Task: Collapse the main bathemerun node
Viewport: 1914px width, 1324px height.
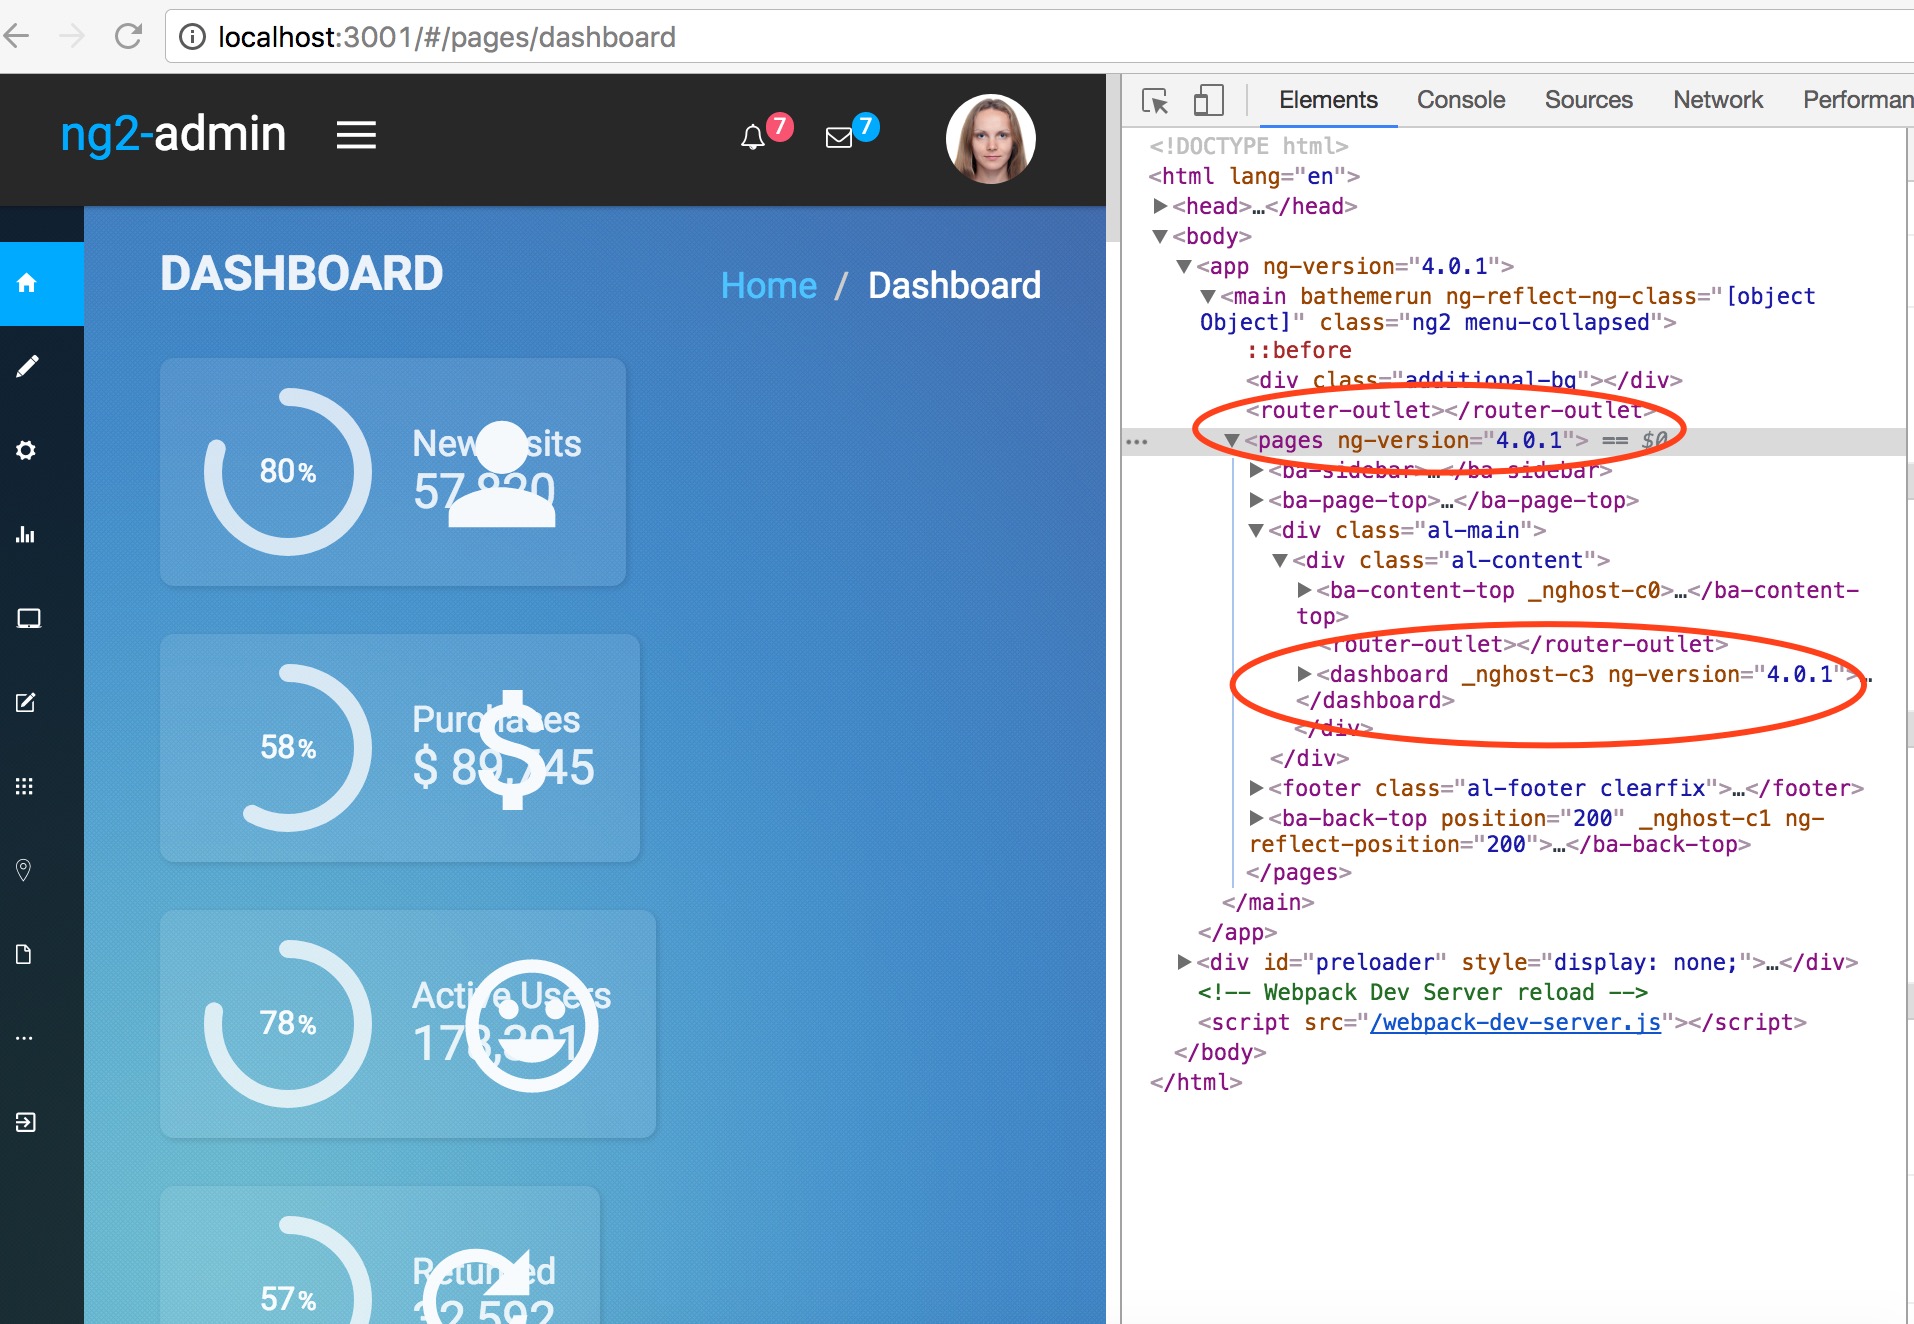Action: tap(1208, 297)
